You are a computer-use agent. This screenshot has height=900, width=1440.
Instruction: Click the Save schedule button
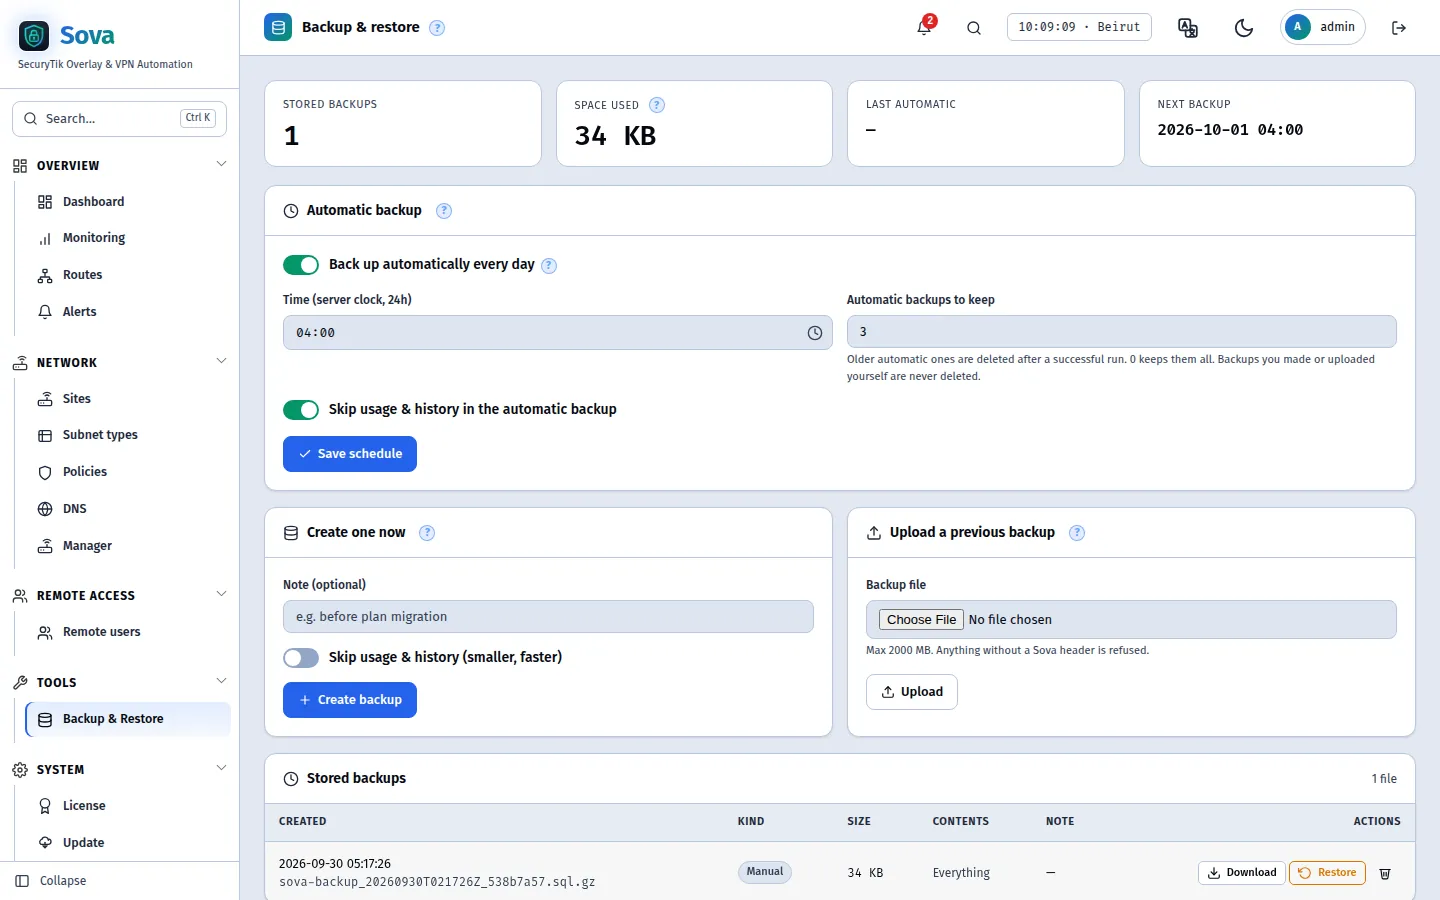[x=350, y=454]
